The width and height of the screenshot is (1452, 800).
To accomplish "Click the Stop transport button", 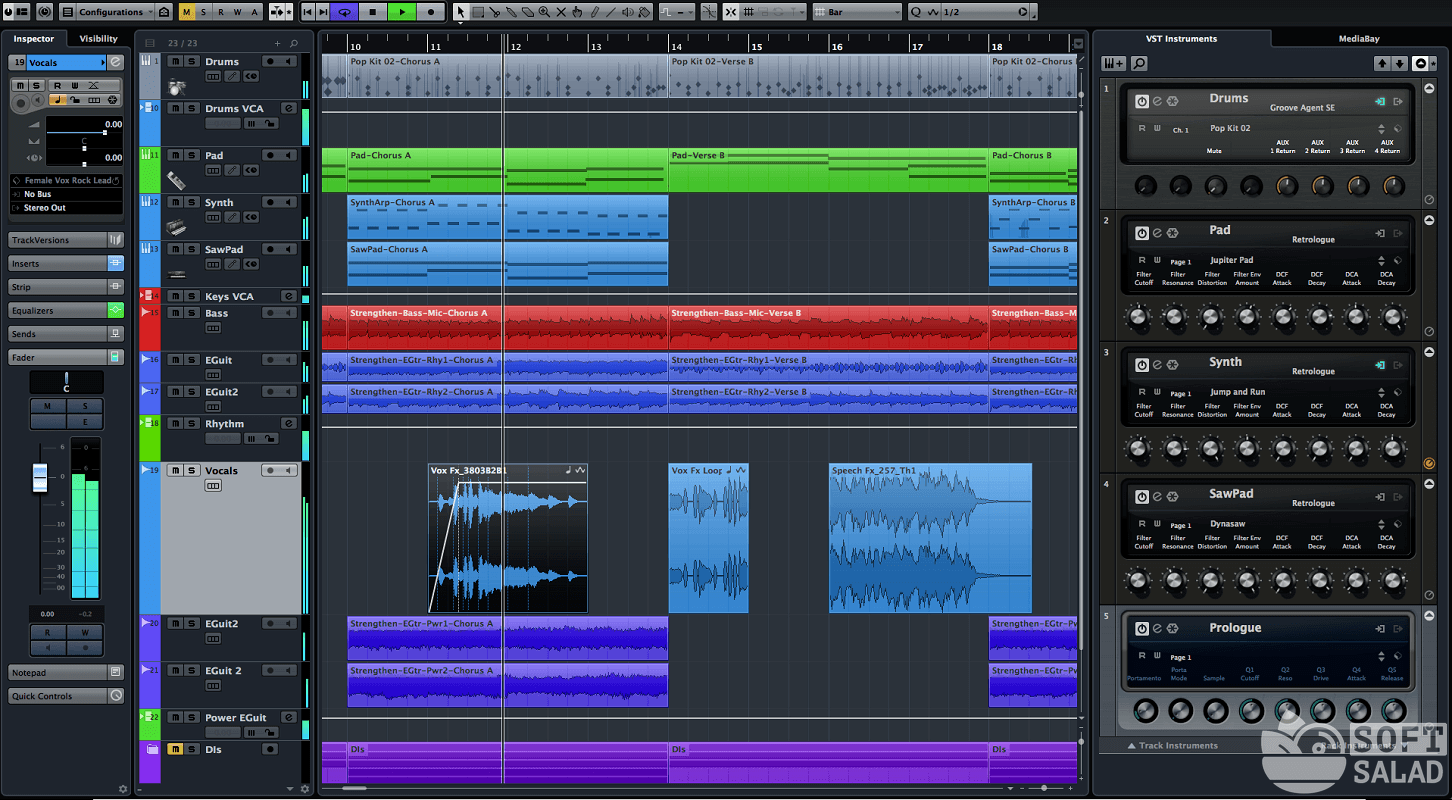I will pyautogui.click(x=373, y=12).
